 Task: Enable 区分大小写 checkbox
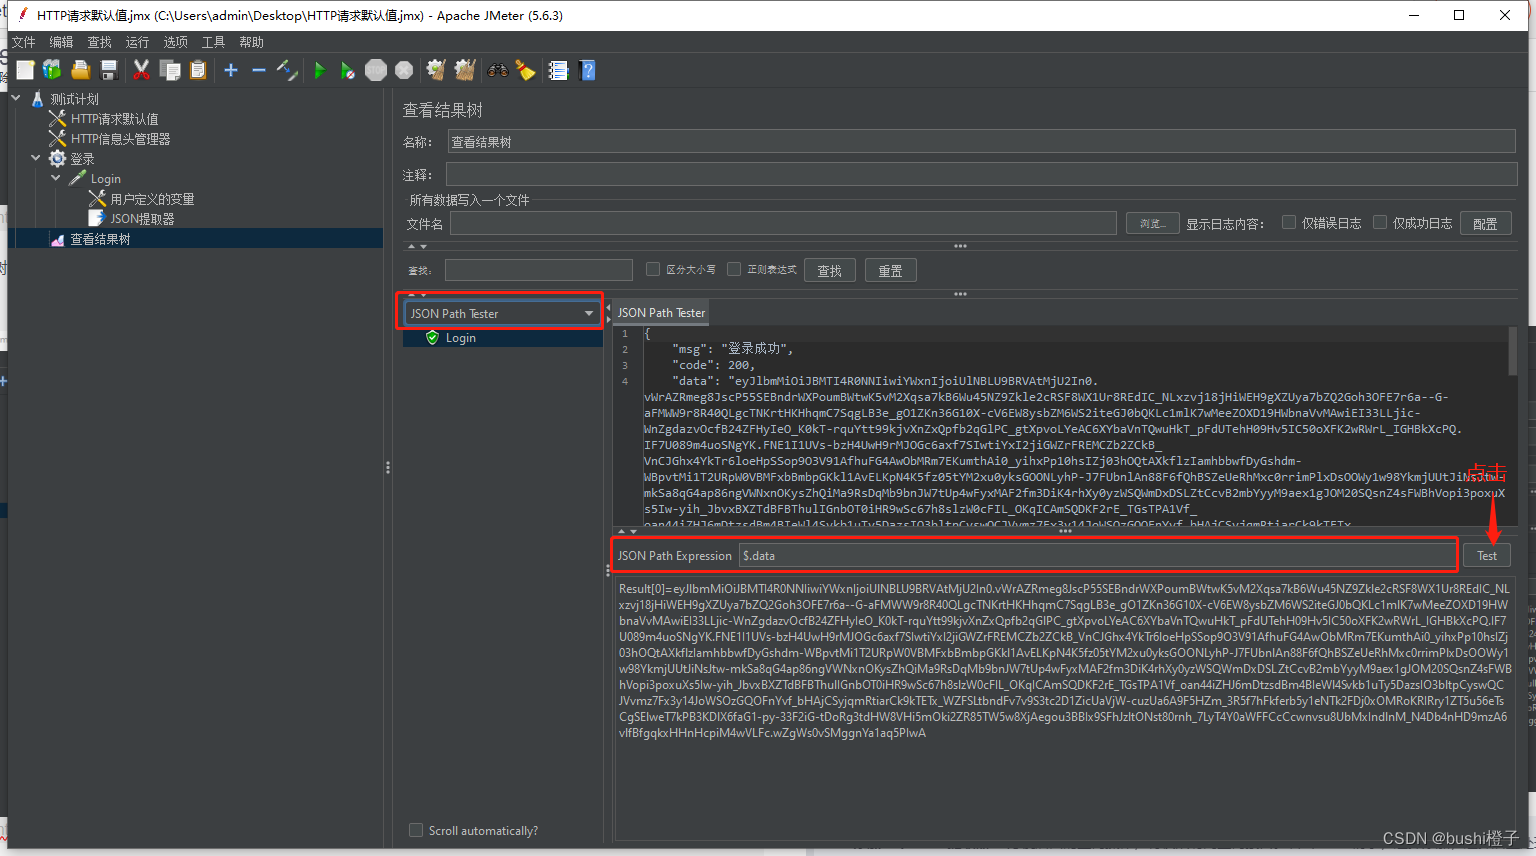point(653,269)
